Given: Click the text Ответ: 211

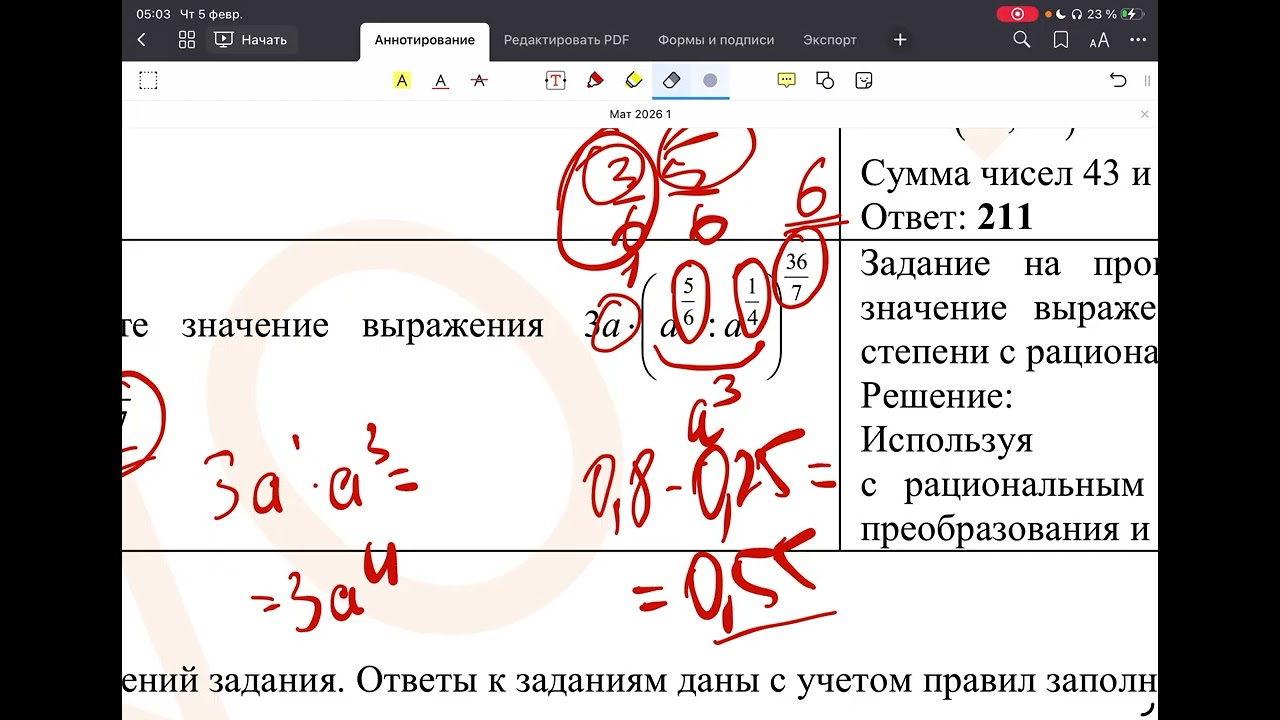Looking at the screenshot, I should coord(946,216).
